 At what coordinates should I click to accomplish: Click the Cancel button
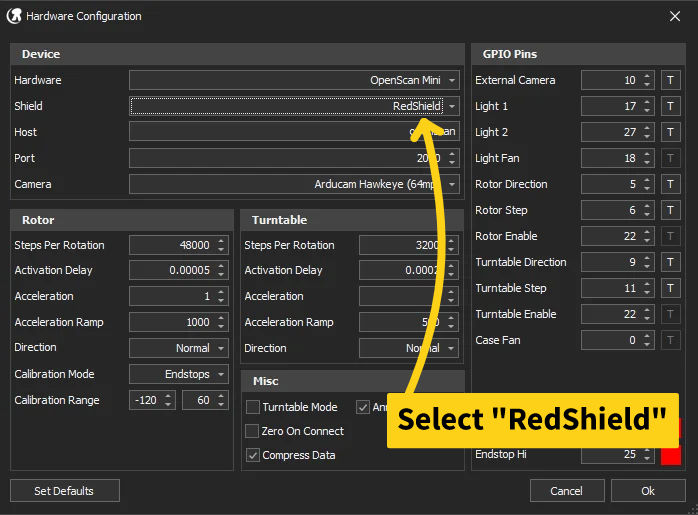[566, 491]
